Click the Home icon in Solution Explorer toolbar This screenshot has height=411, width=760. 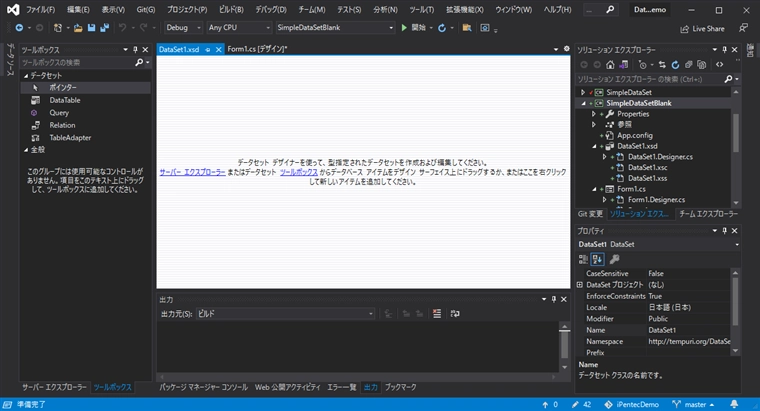point(610,64)
